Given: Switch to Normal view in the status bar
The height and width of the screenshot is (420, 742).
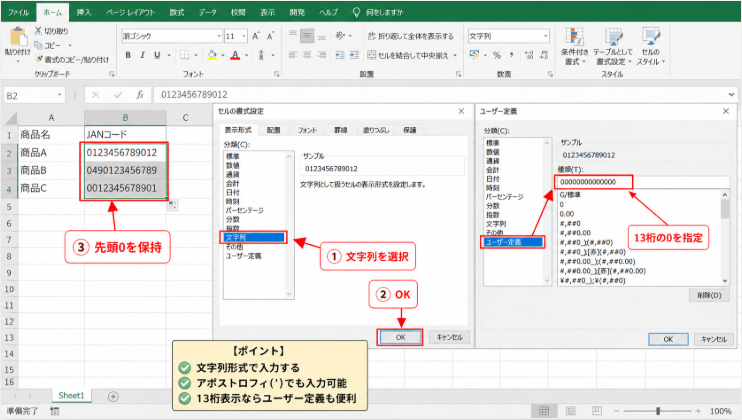Looking at the screenshot, I should pos(544,411).
